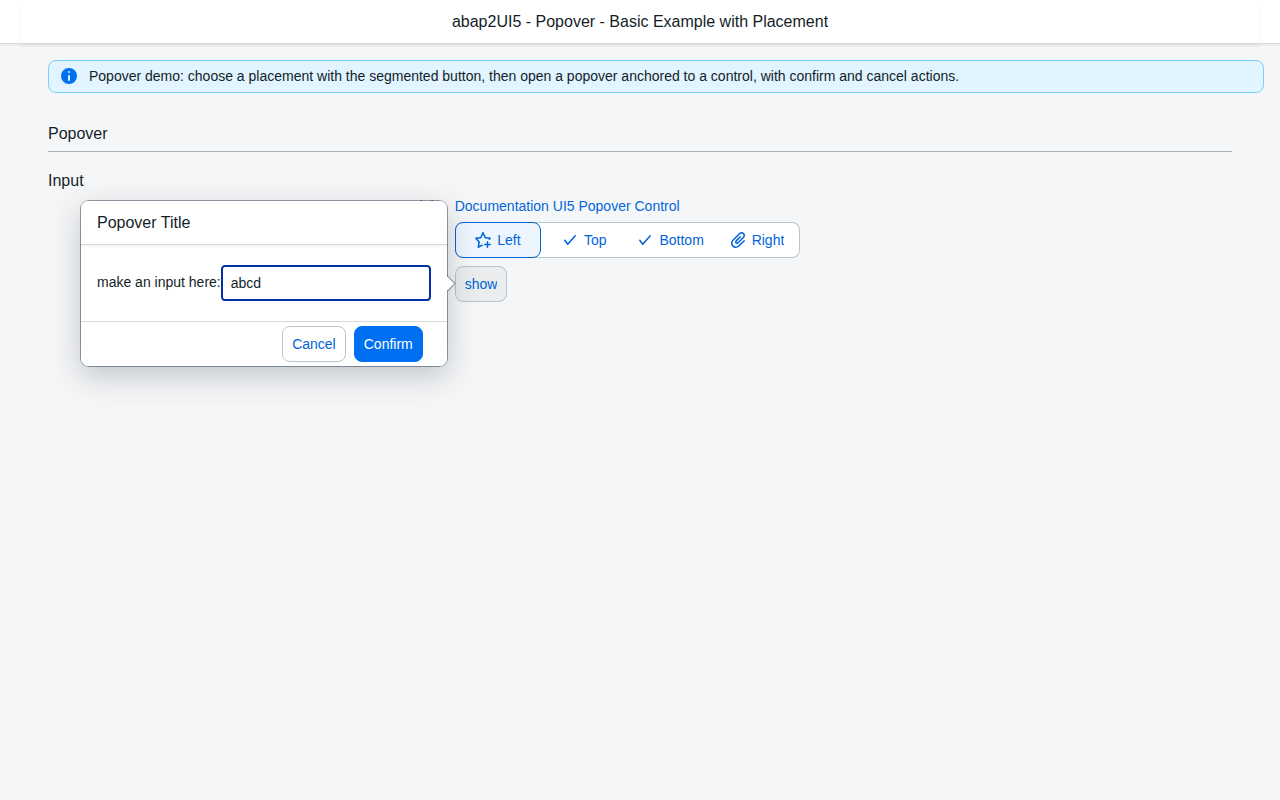1280x800 pixels.
Task: Click the Popover demo message strip text
Action: click(x=524, y=76)
